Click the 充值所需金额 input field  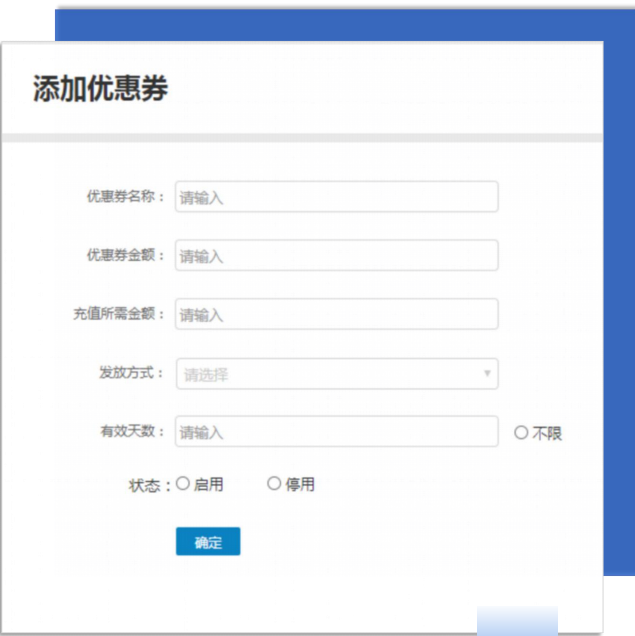click(x=337, y=314)
